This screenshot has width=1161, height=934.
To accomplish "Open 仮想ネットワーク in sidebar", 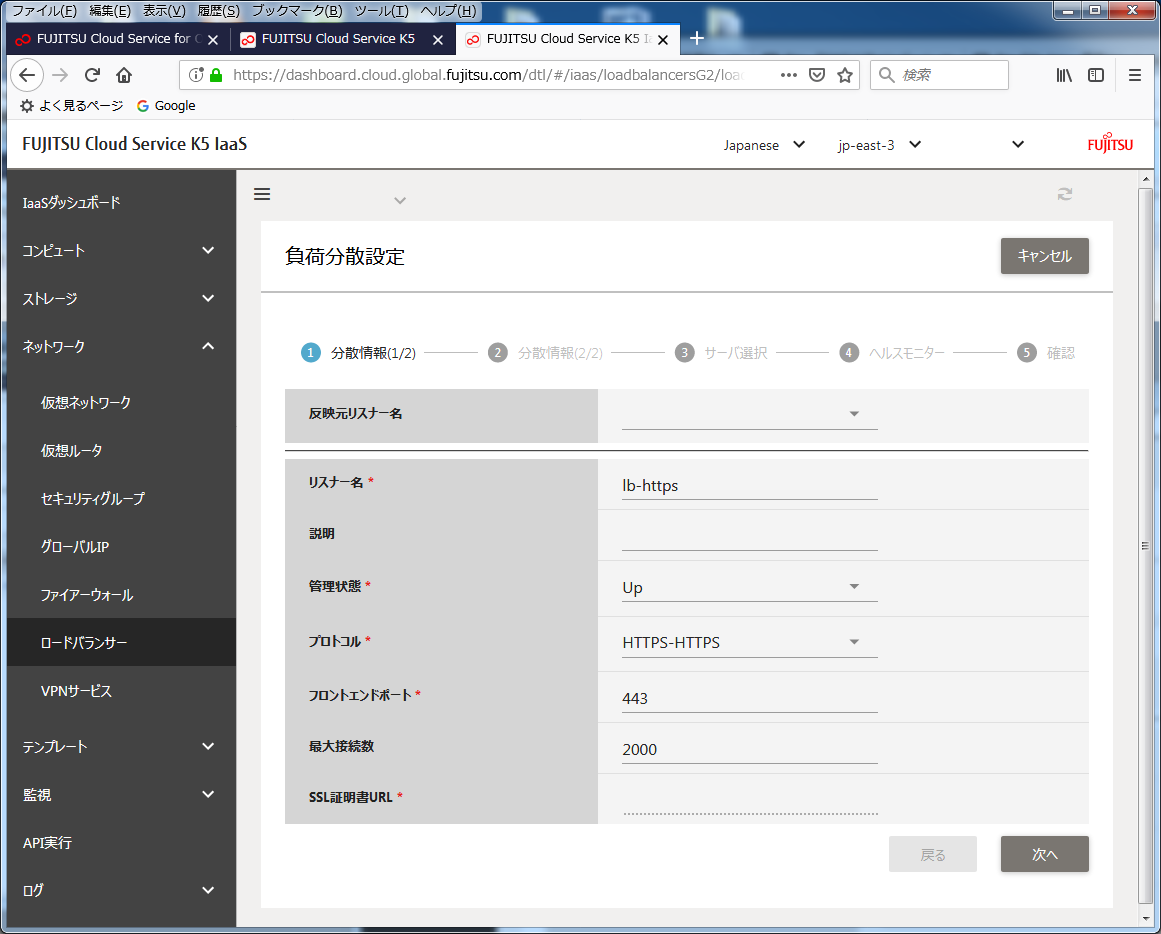I will pyautogui.click(x=86, y=402).
